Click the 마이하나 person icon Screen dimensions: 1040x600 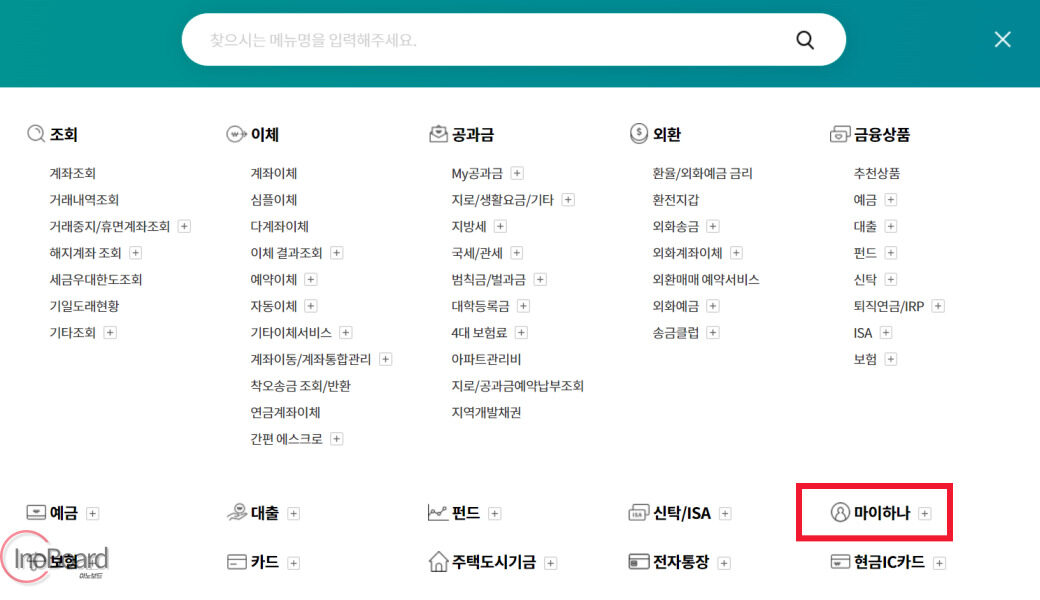(840, 512)
